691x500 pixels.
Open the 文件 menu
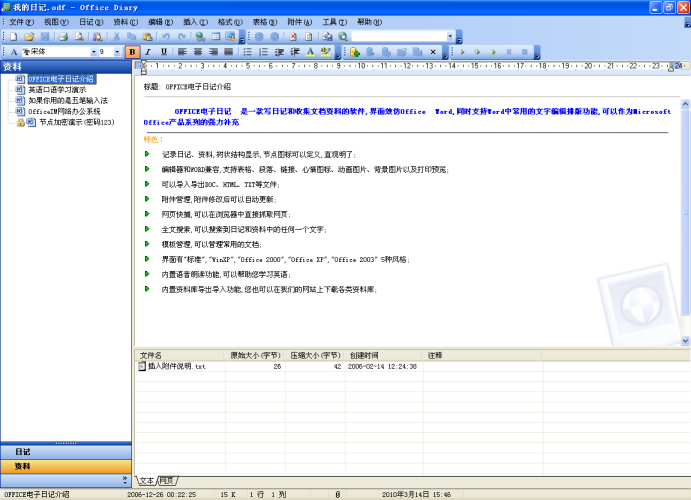pyautogui.click(x=21, y=22)
